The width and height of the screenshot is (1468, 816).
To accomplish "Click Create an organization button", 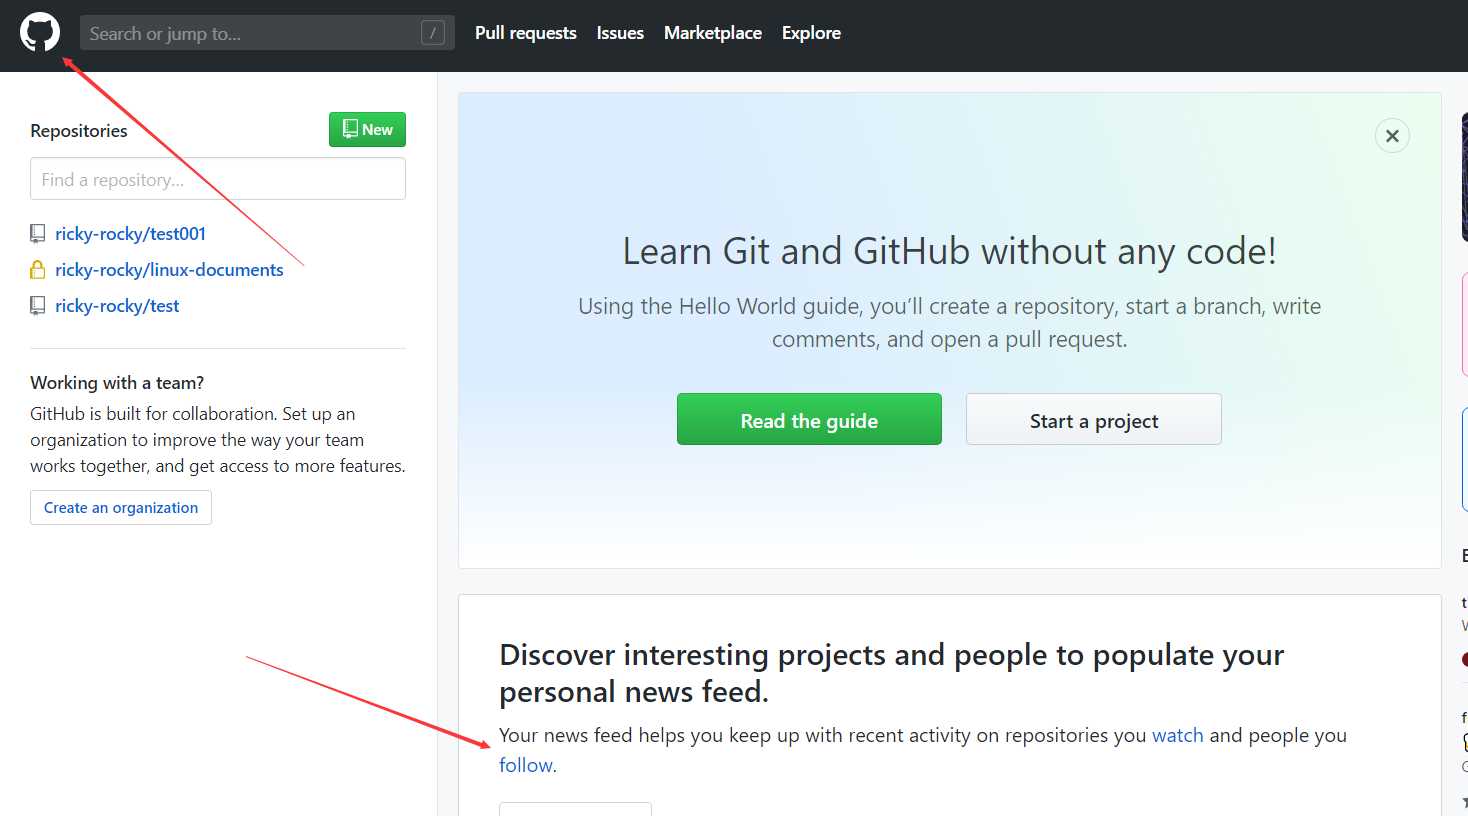I will pos(121,508).
